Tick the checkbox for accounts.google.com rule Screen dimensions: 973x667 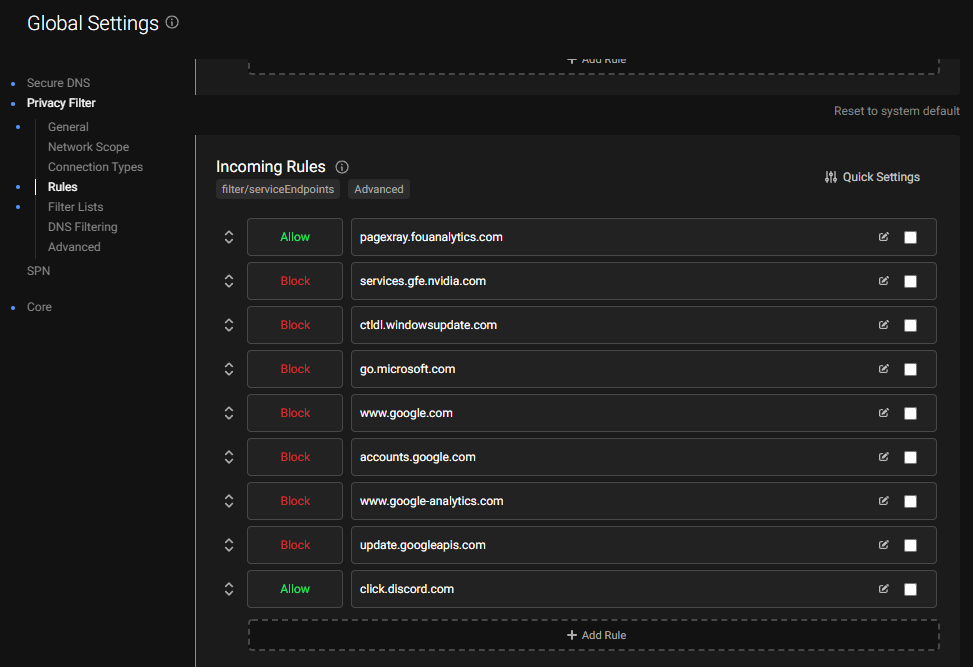pyautogui.click(x=910, y=457)
